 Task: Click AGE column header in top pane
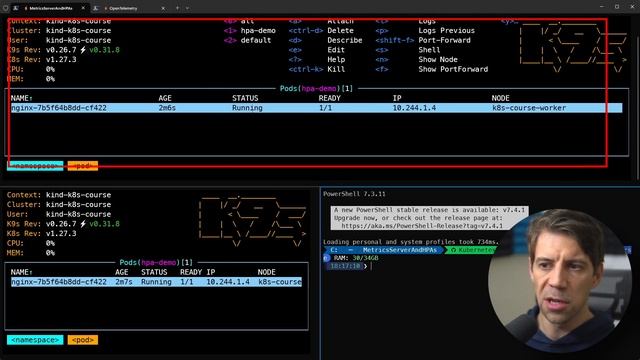coord(165,98)
